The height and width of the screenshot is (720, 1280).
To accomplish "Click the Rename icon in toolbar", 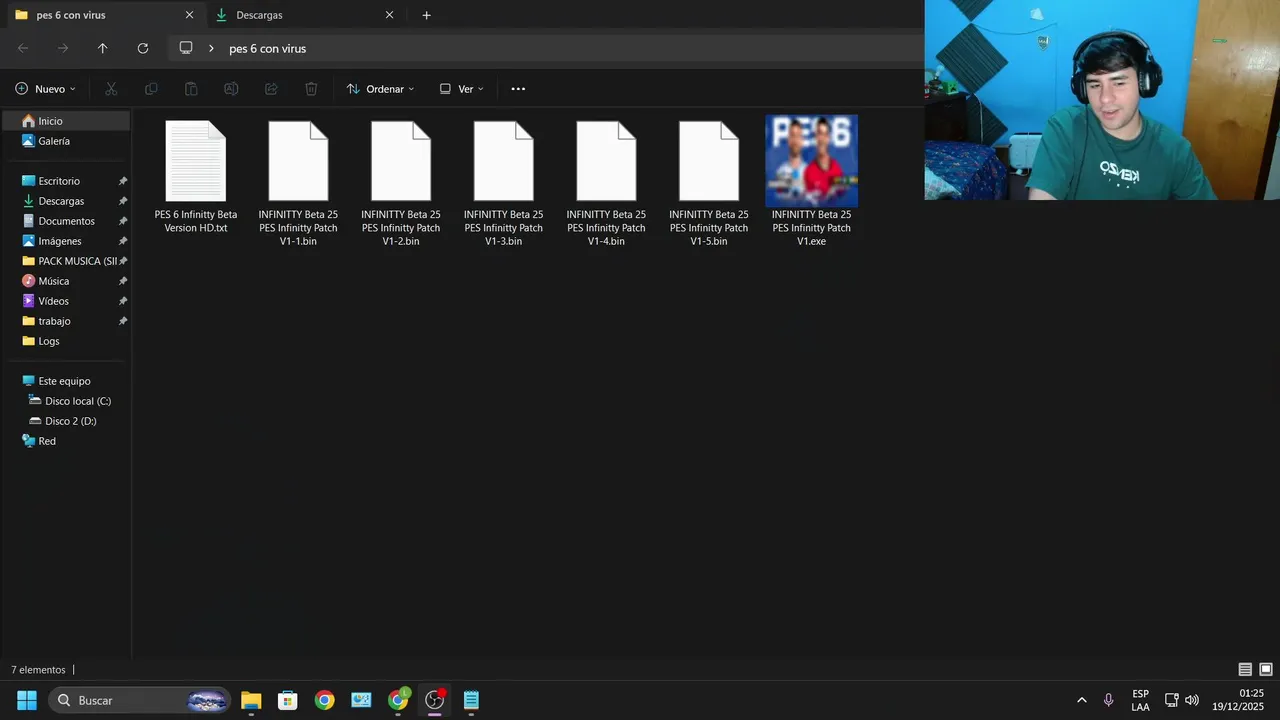I will [x=231, y=89].
